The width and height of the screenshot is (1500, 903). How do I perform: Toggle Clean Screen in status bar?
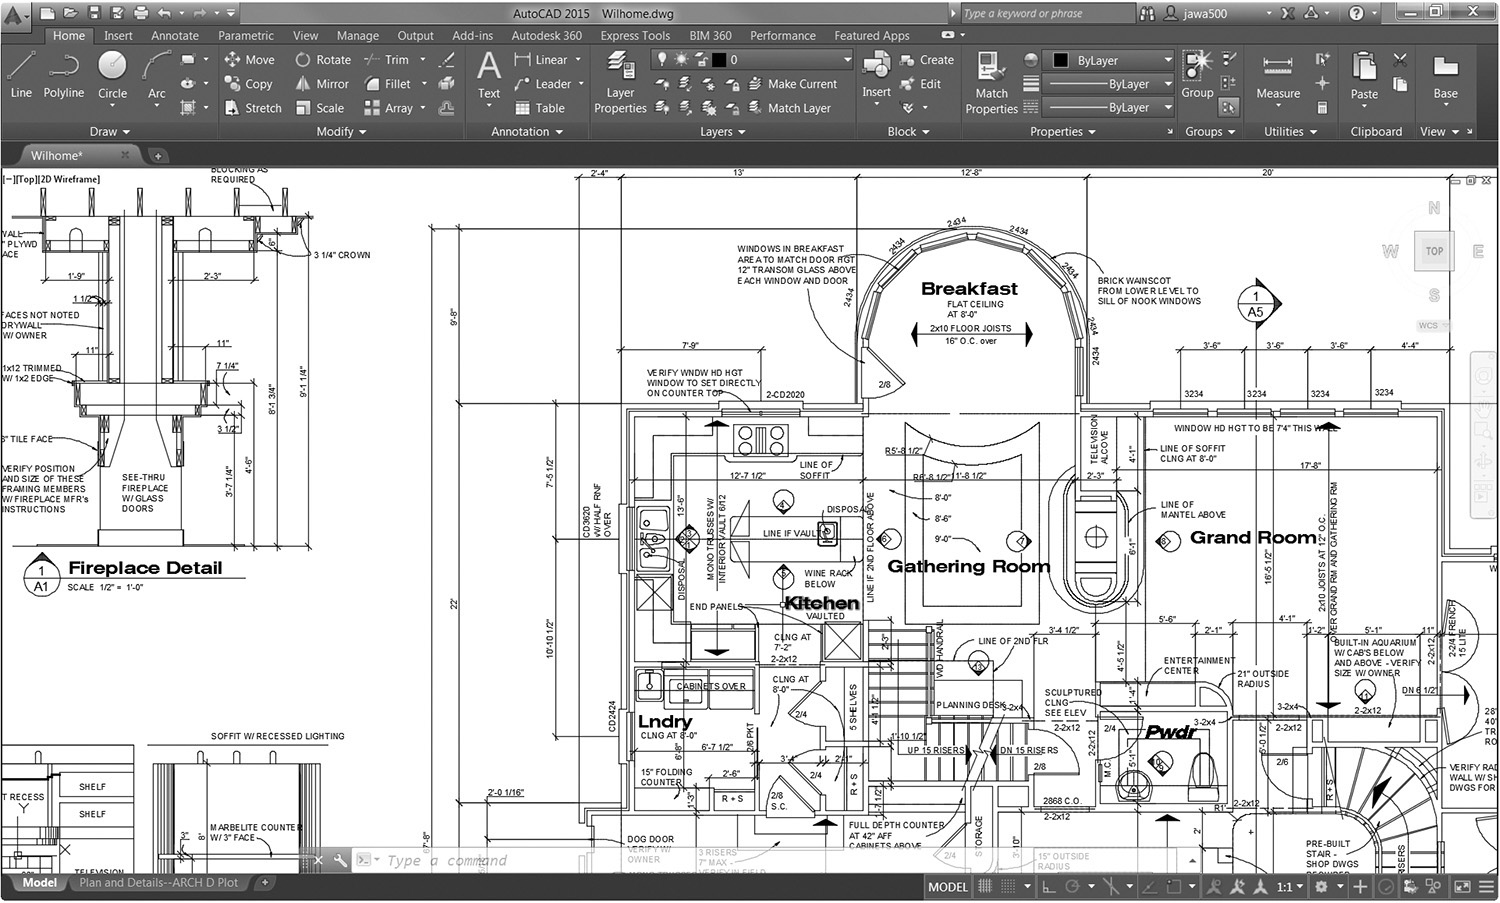(x=1463, y=886)
